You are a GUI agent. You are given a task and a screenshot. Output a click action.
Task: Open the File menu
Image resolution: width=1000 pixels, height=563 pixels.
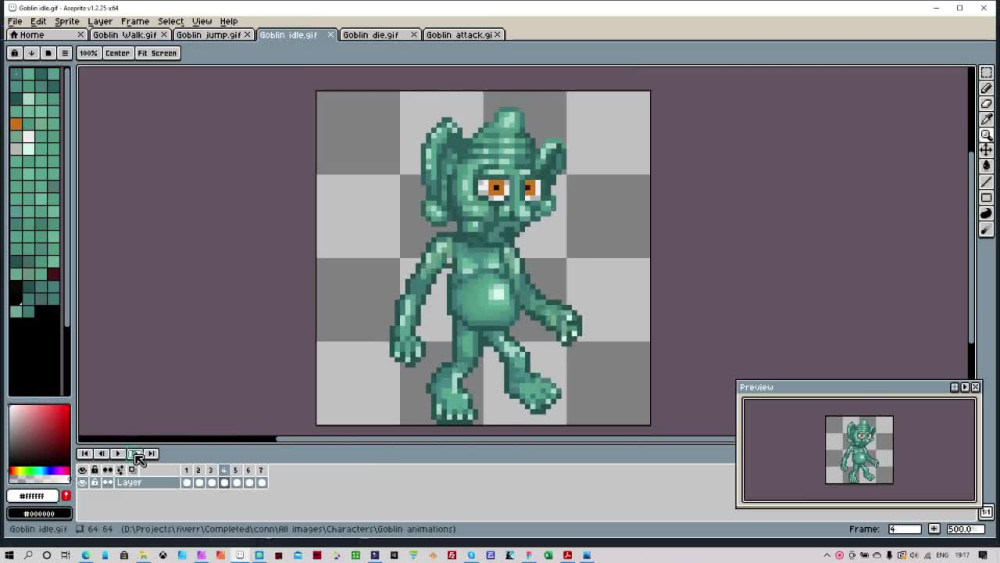15,21
